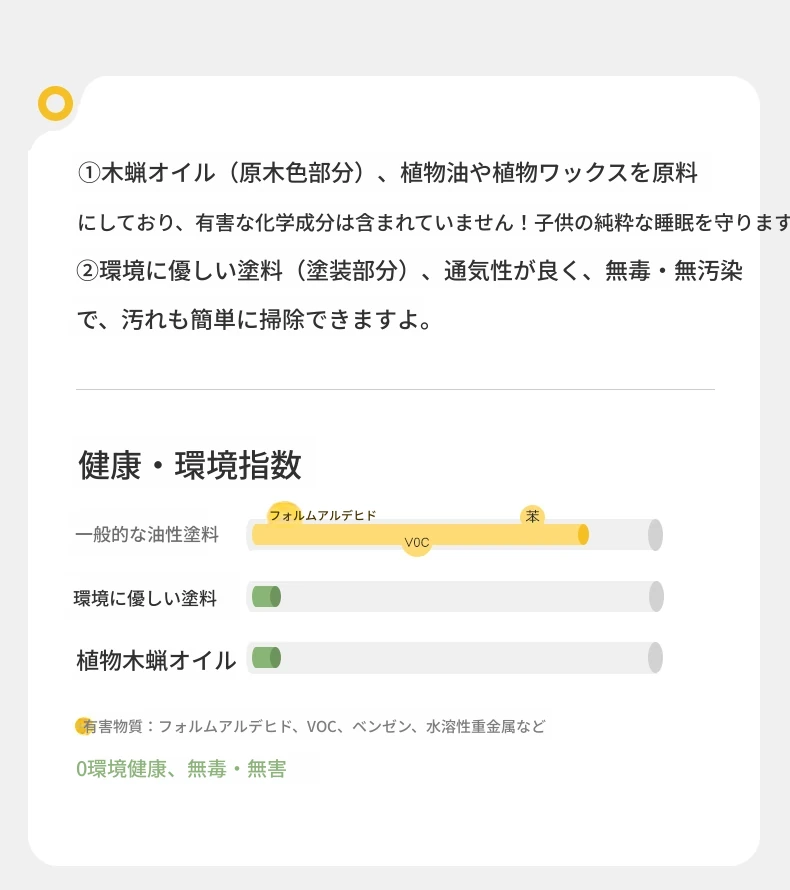
Task: Click the ②環境に優しい塗料 description line
Action: 409,270
